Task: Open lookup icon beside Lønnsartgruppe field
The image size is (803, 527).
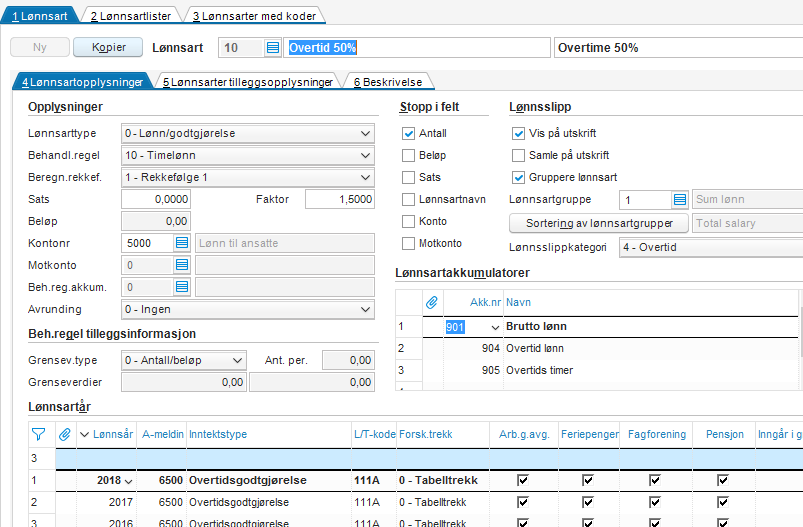Action: pos(680,199)
